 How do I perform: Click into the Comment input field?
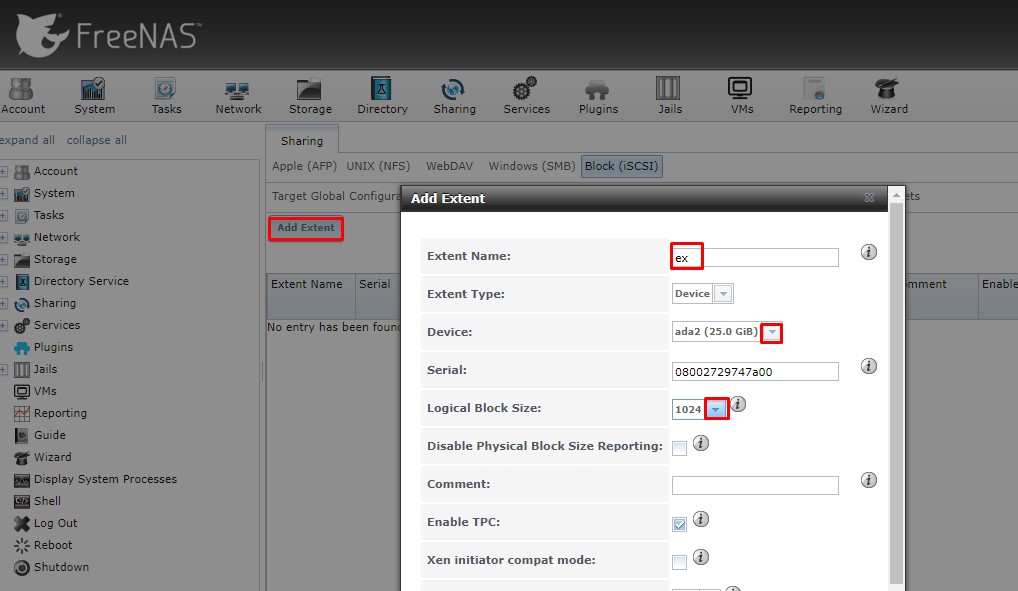pyautogui.click(x=754, y=485)
